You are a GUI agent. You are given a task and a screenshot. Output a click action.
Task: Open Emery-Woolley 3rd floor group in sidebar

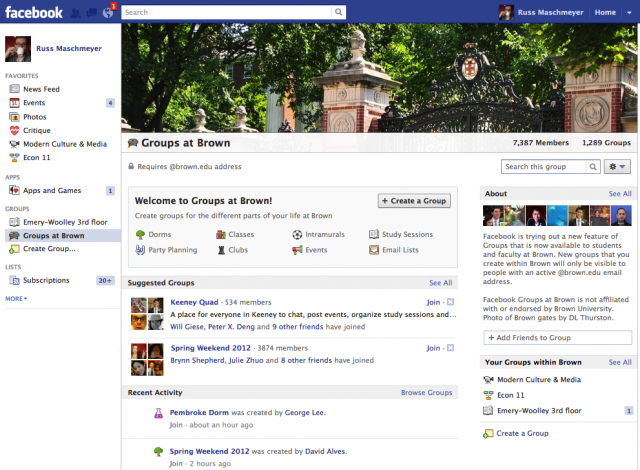tap(64, 222)
